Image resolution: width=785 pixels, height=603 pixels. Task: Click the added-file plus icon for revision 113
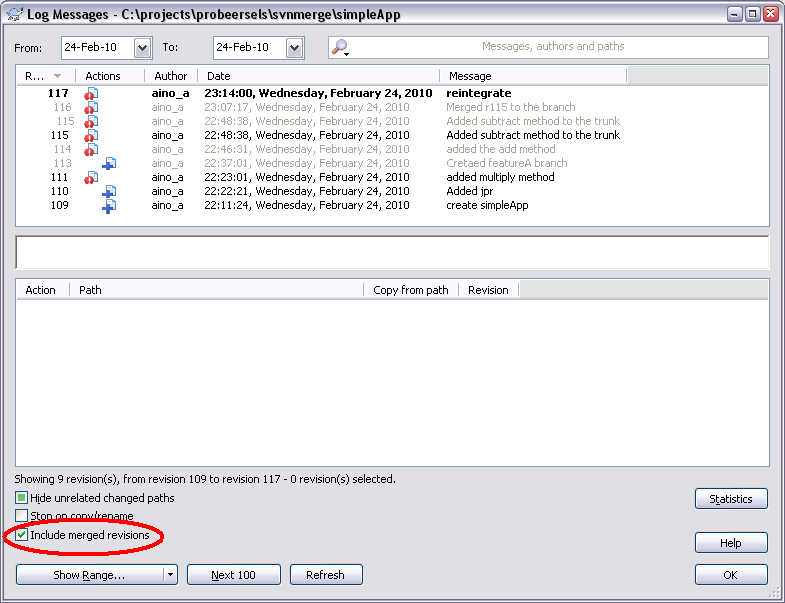[109, 163]
